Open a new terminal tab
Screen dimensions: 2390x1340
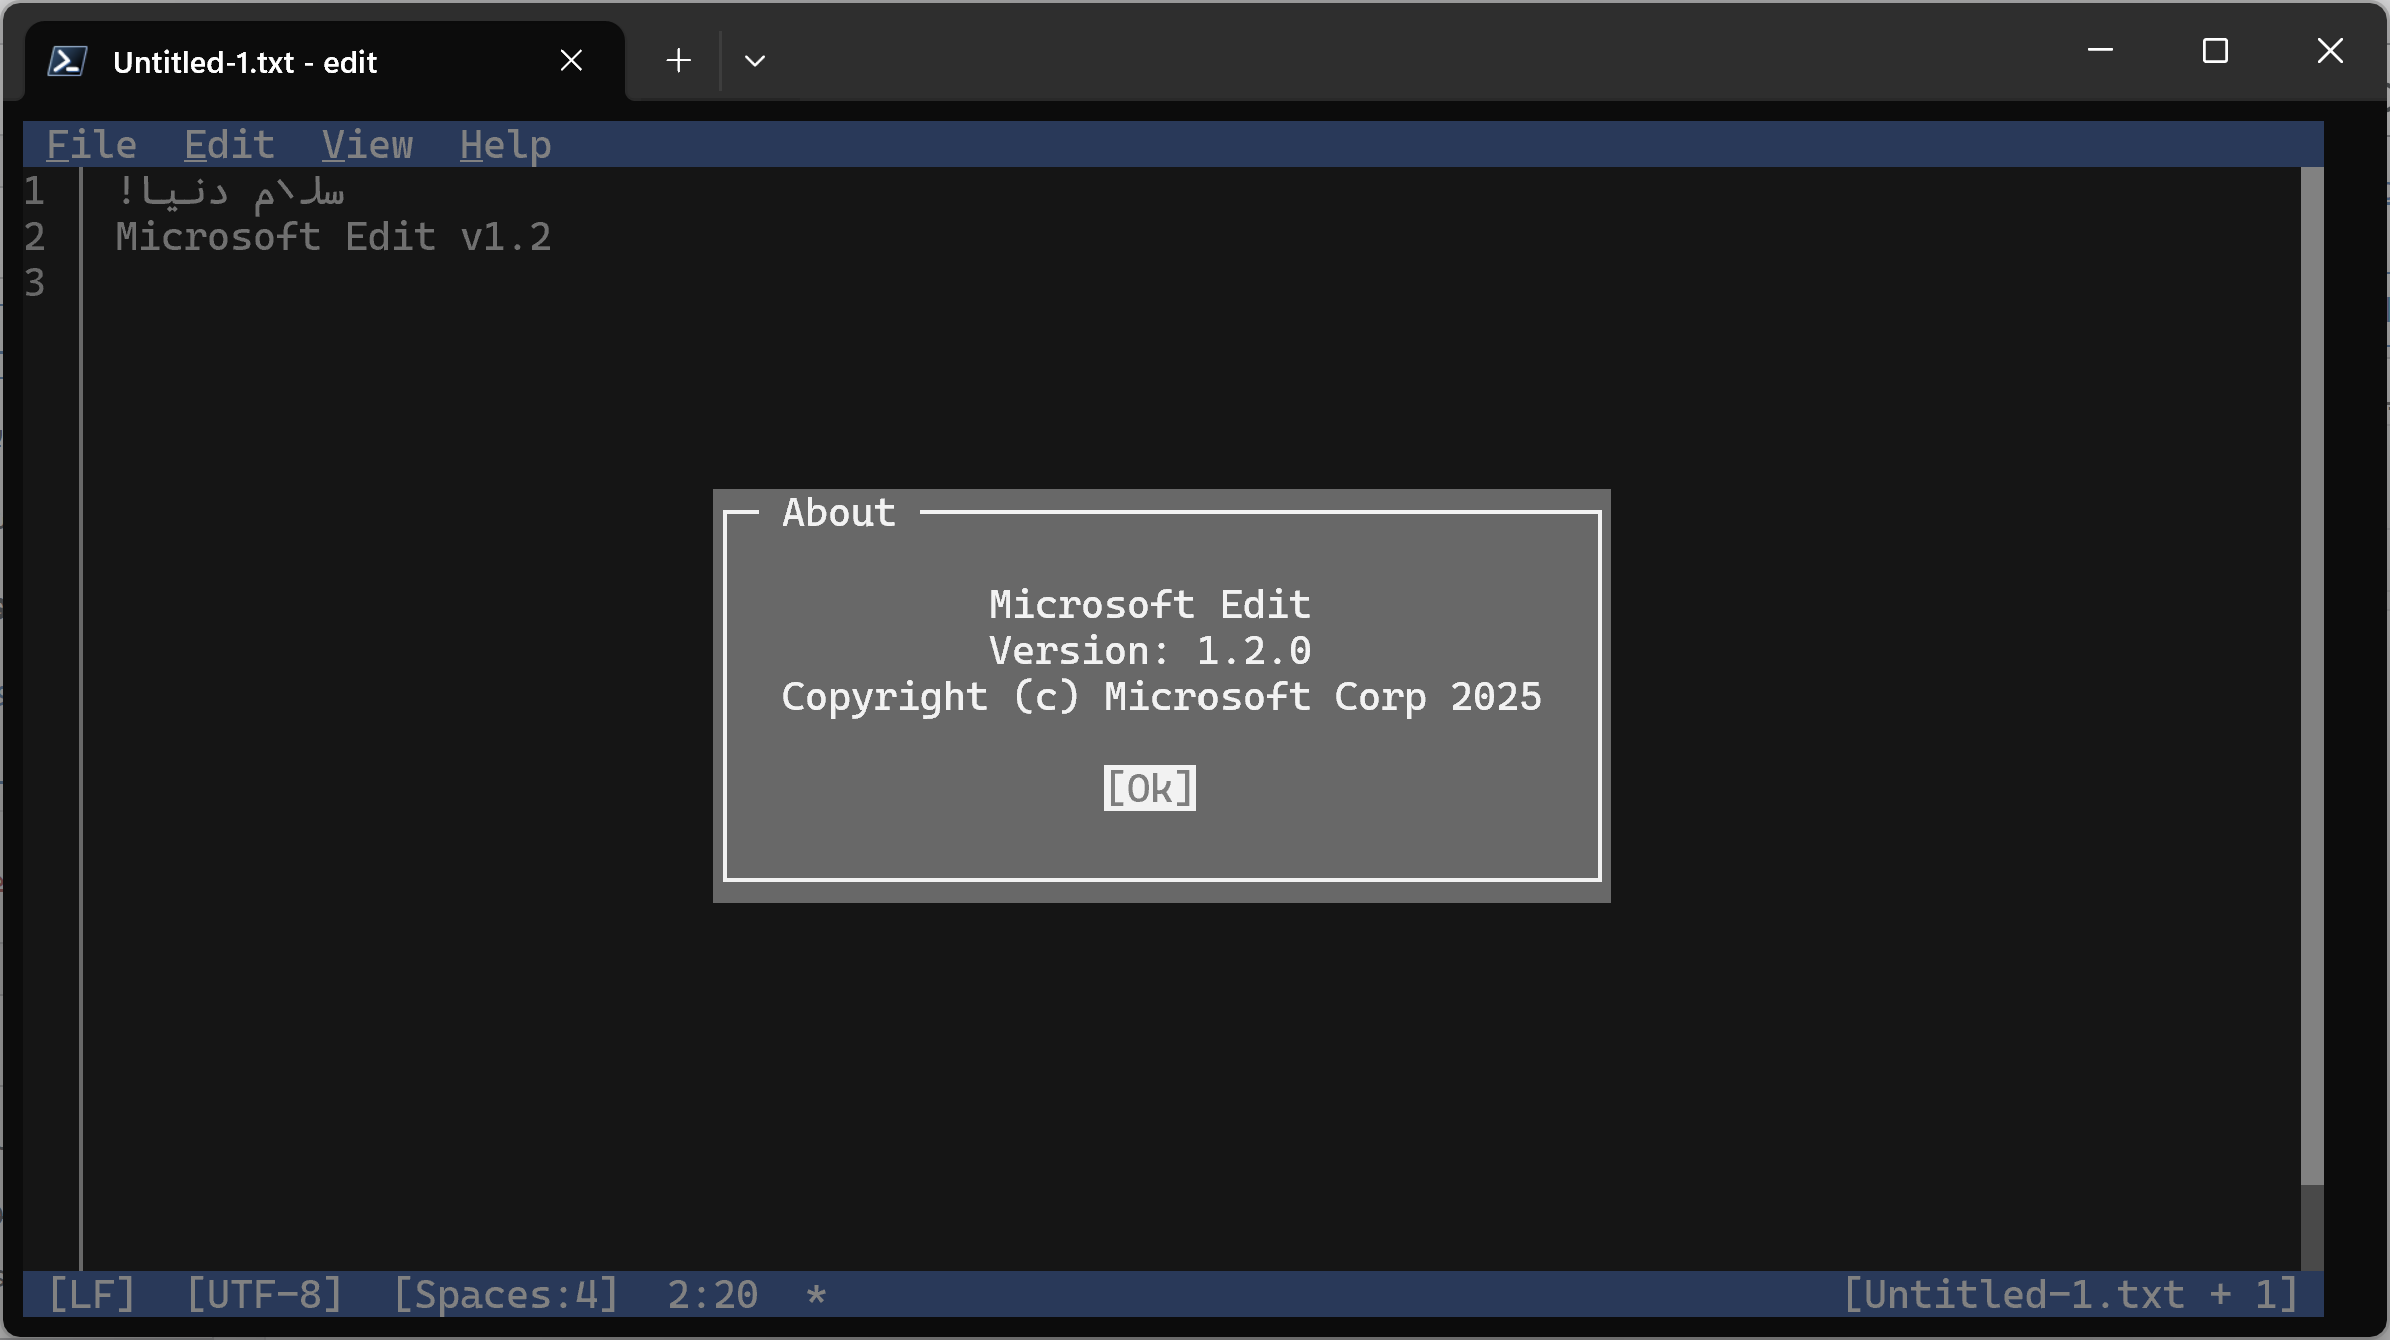(678, 60)
